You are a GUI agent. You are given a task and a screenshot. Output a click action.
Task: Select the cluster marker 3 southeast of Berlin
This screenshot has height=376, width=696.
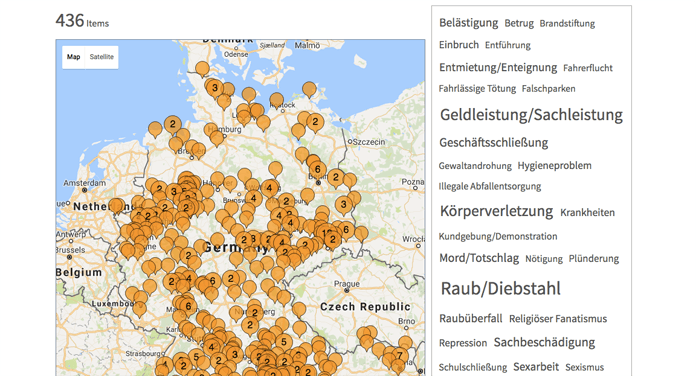pyautogui.click(x=343, y=205)
